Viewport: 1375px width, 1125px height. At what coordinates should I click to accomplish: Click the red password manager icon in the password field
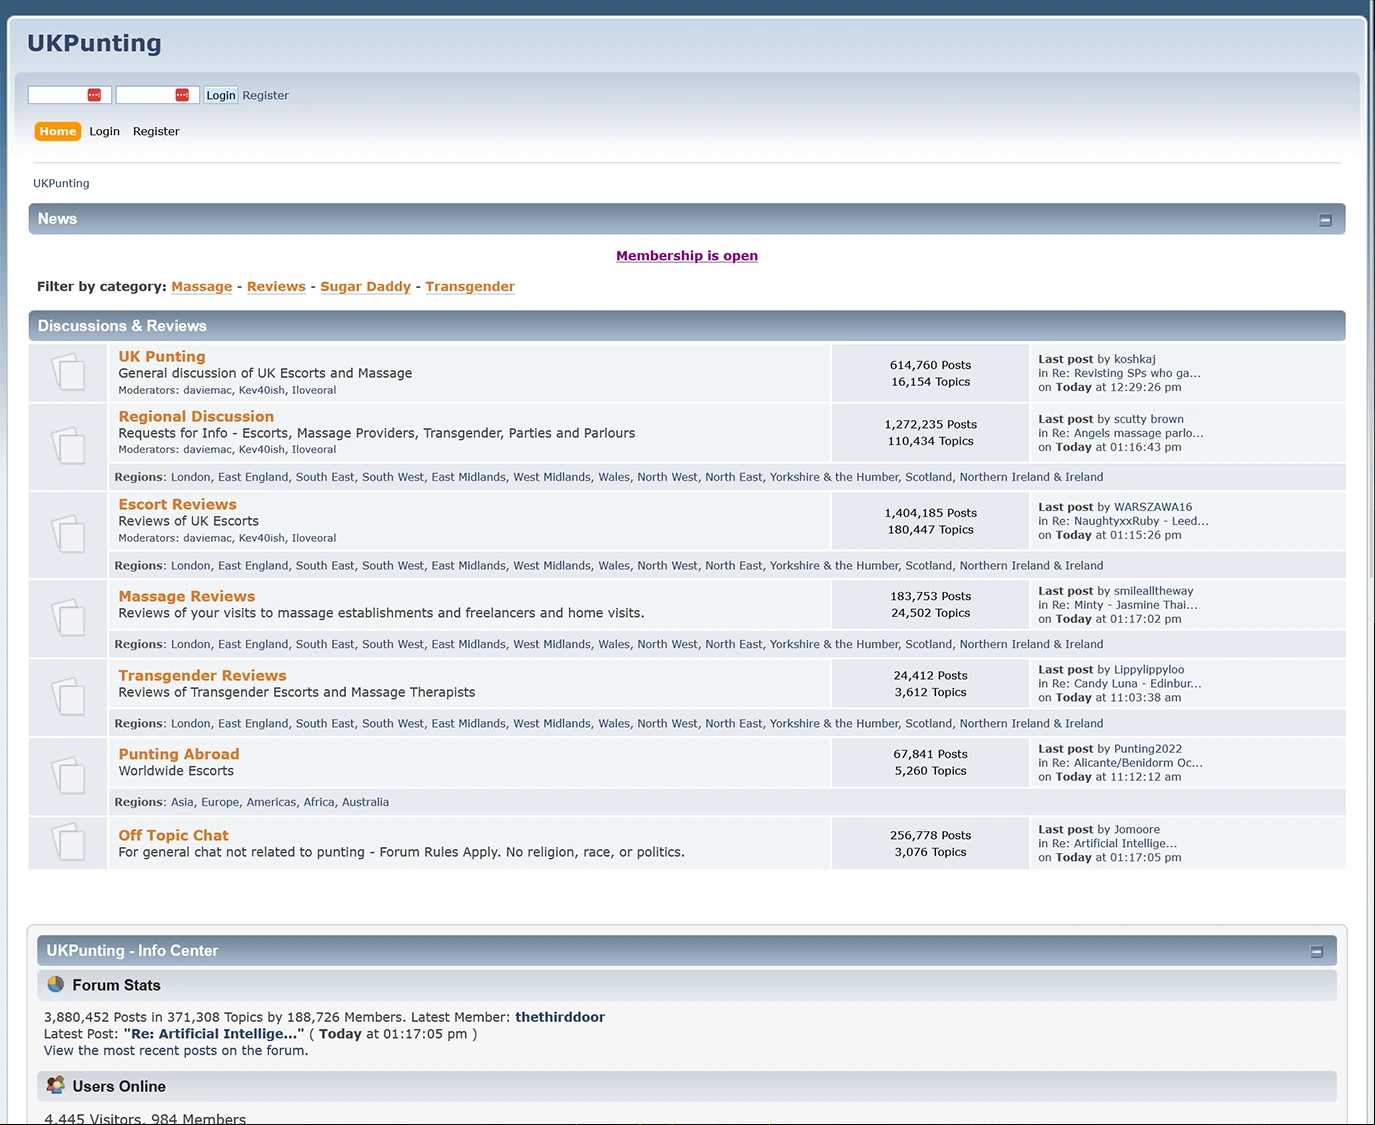182,95
